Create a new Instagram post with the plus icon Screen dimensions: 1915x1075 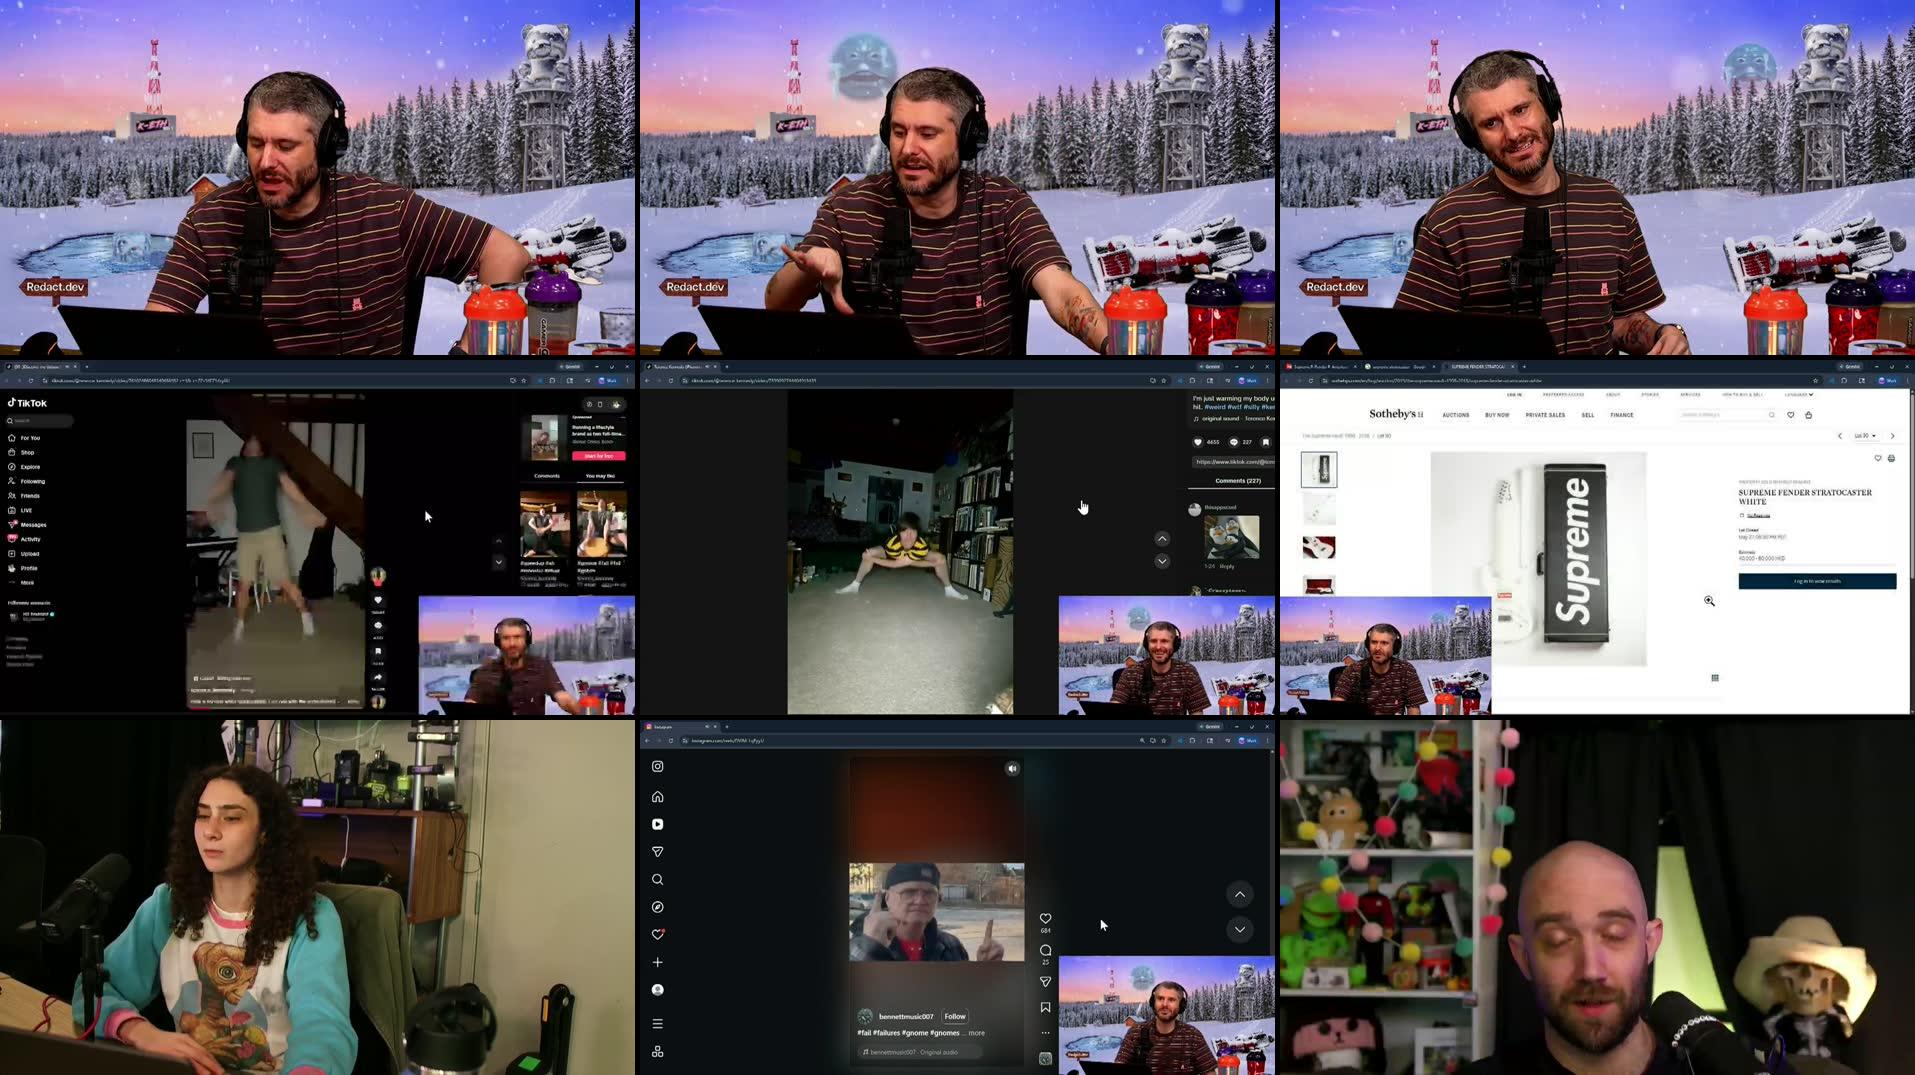(657, 961)
